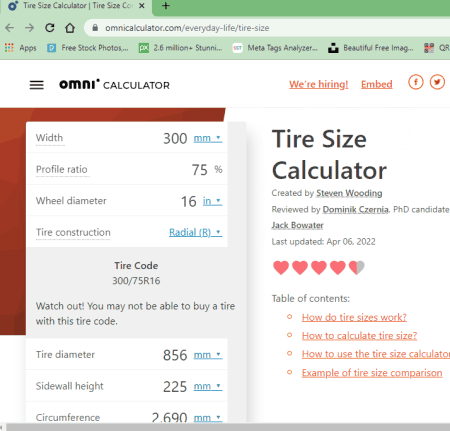Viewport: 450px width, 431px height.
Task: Open the 2.6 million+ Stunning bookmark
Action: tap(180, 48)
